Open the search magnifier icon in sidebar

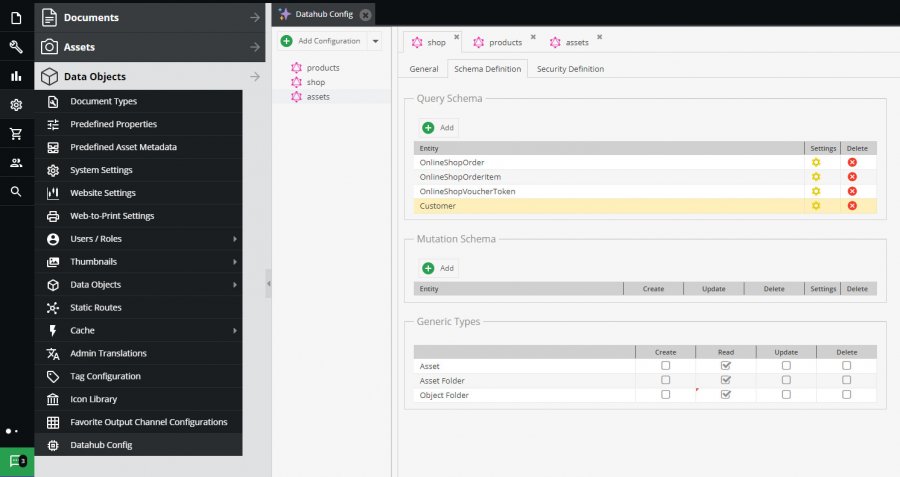coord(16,191)
